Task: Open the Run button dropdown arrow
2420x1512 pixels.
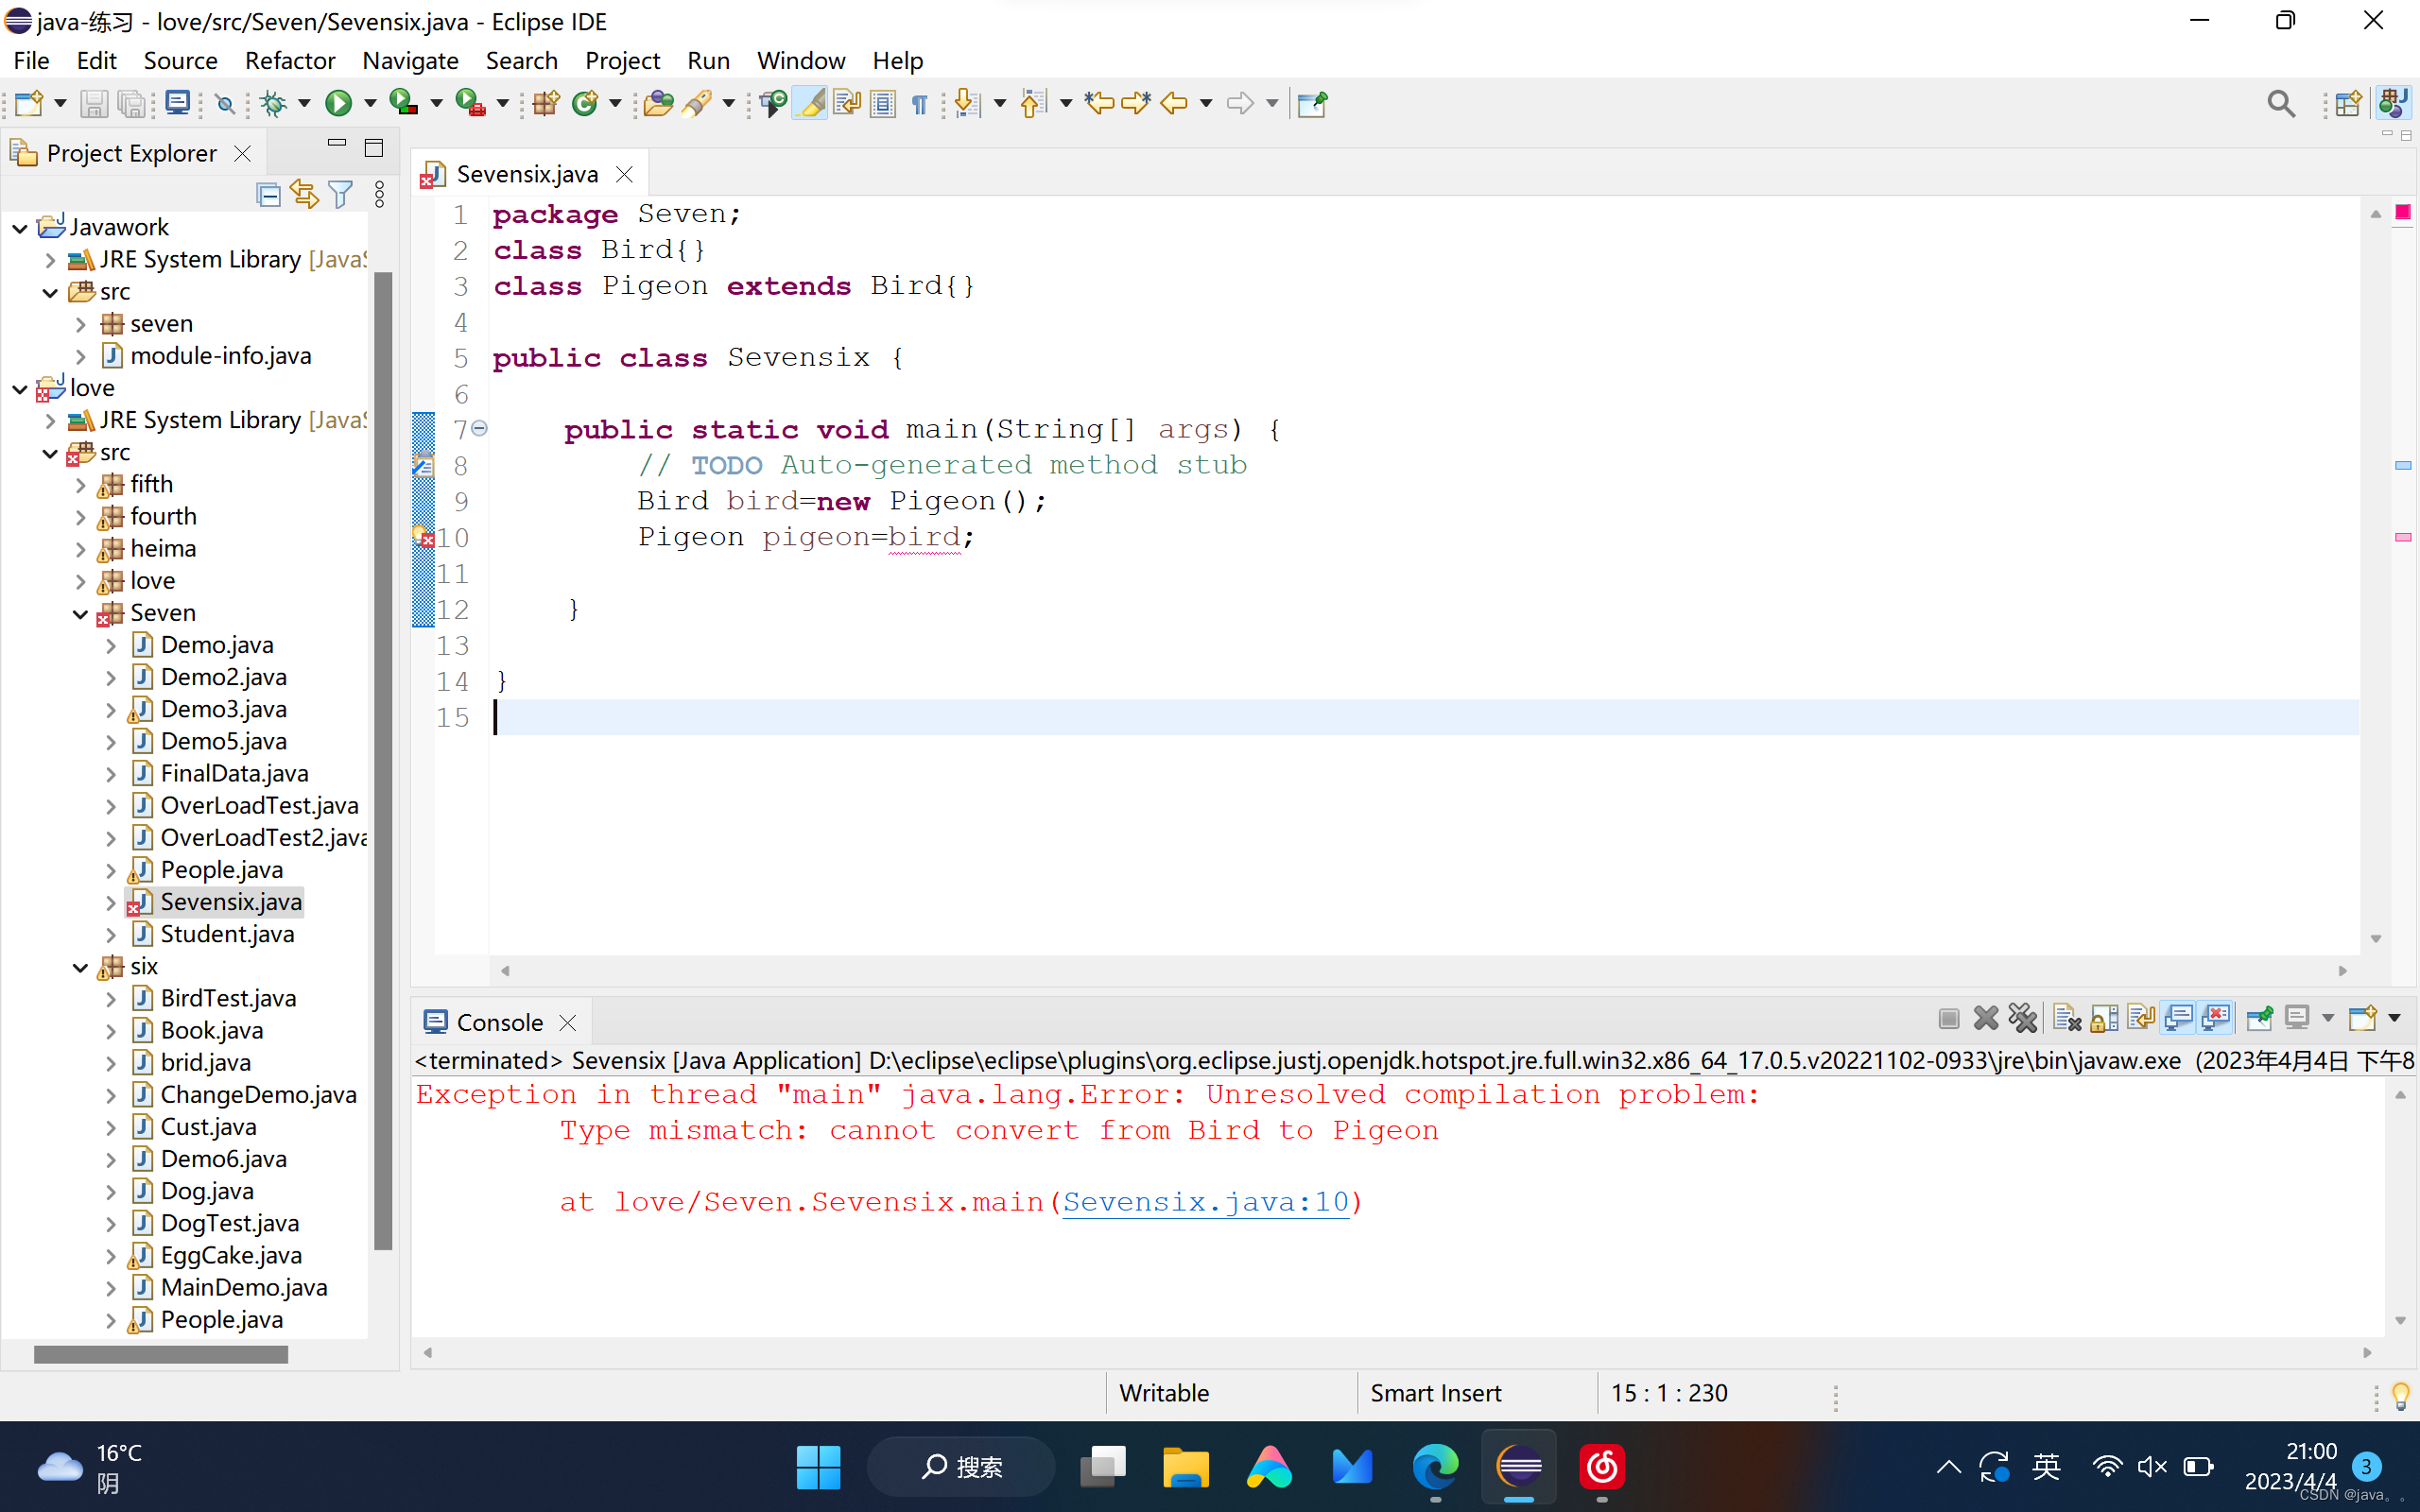Action: pyautogui.click(x=370, y=103)
